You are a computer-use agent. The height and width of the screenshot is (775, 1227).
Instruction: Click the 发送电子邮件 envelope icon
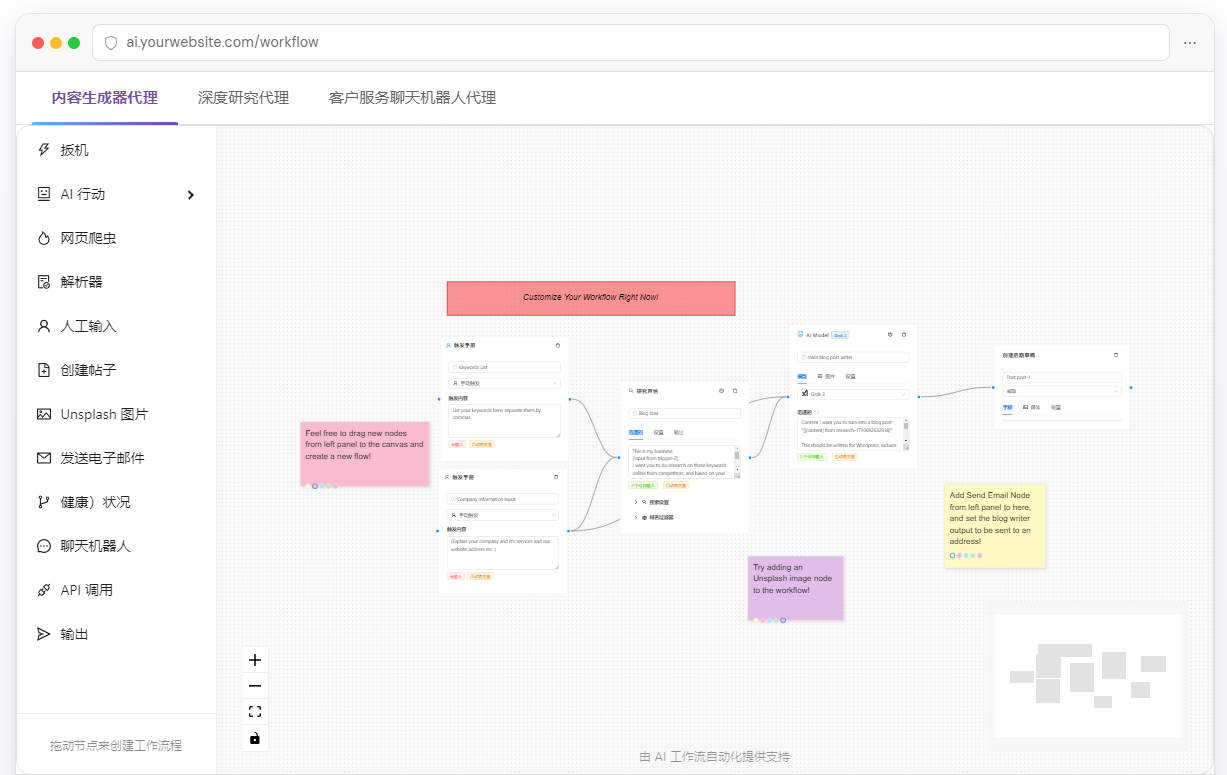43,458
